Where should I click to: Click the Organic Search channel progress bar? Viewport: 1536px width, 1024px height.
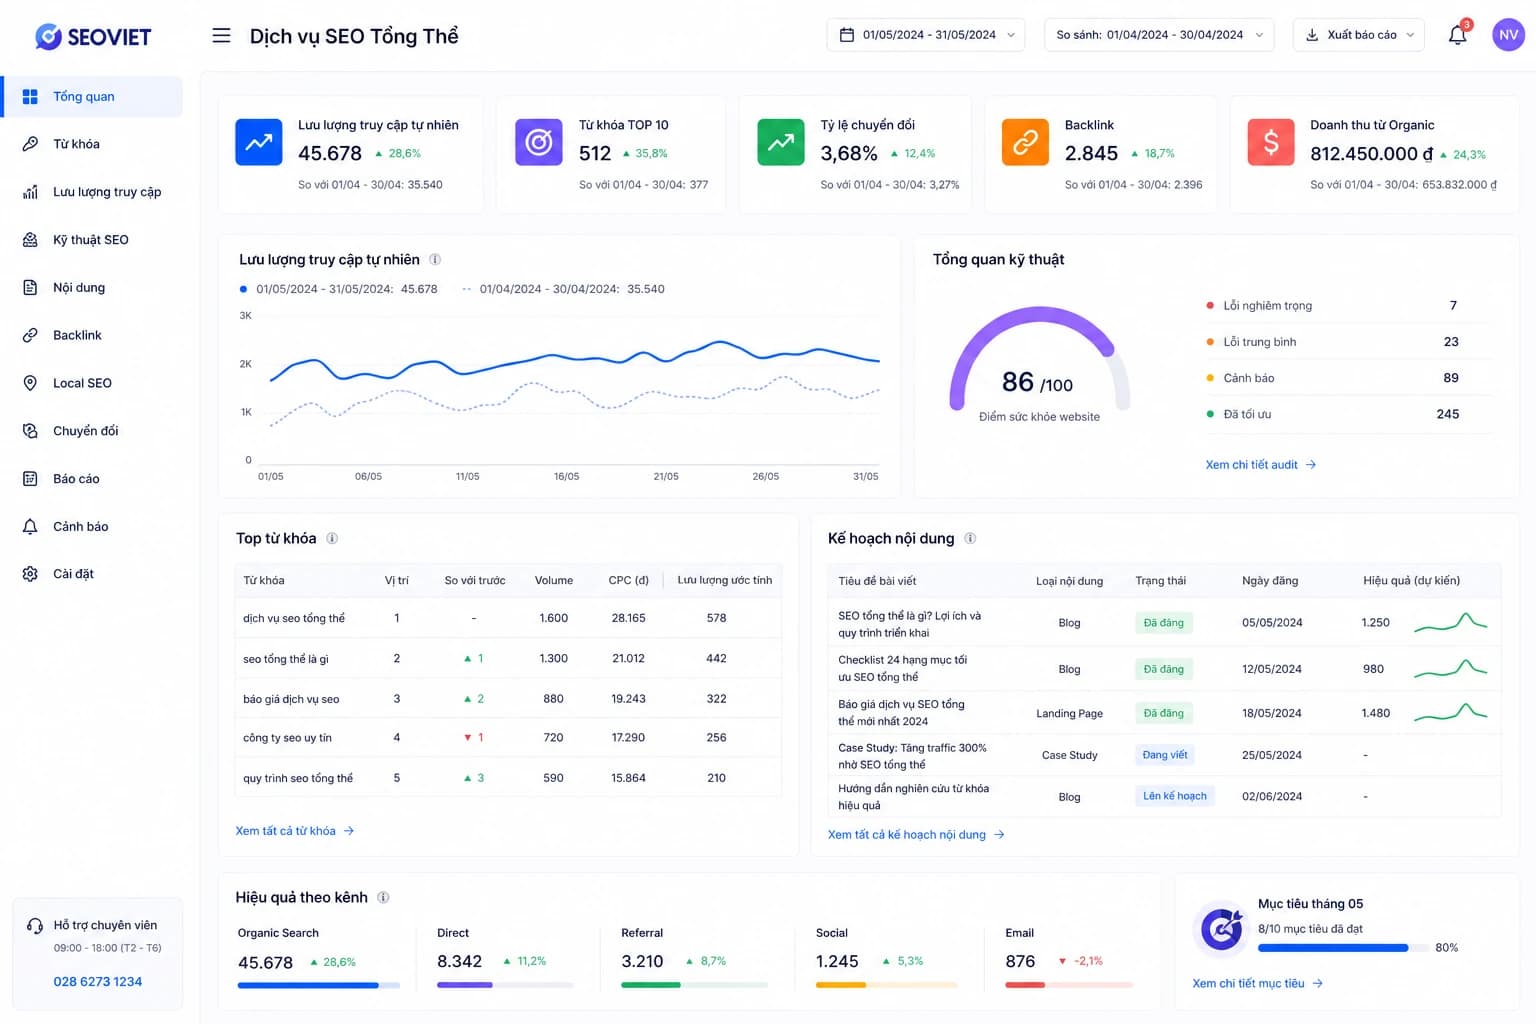pyautogui.click(x=319, y=985)
